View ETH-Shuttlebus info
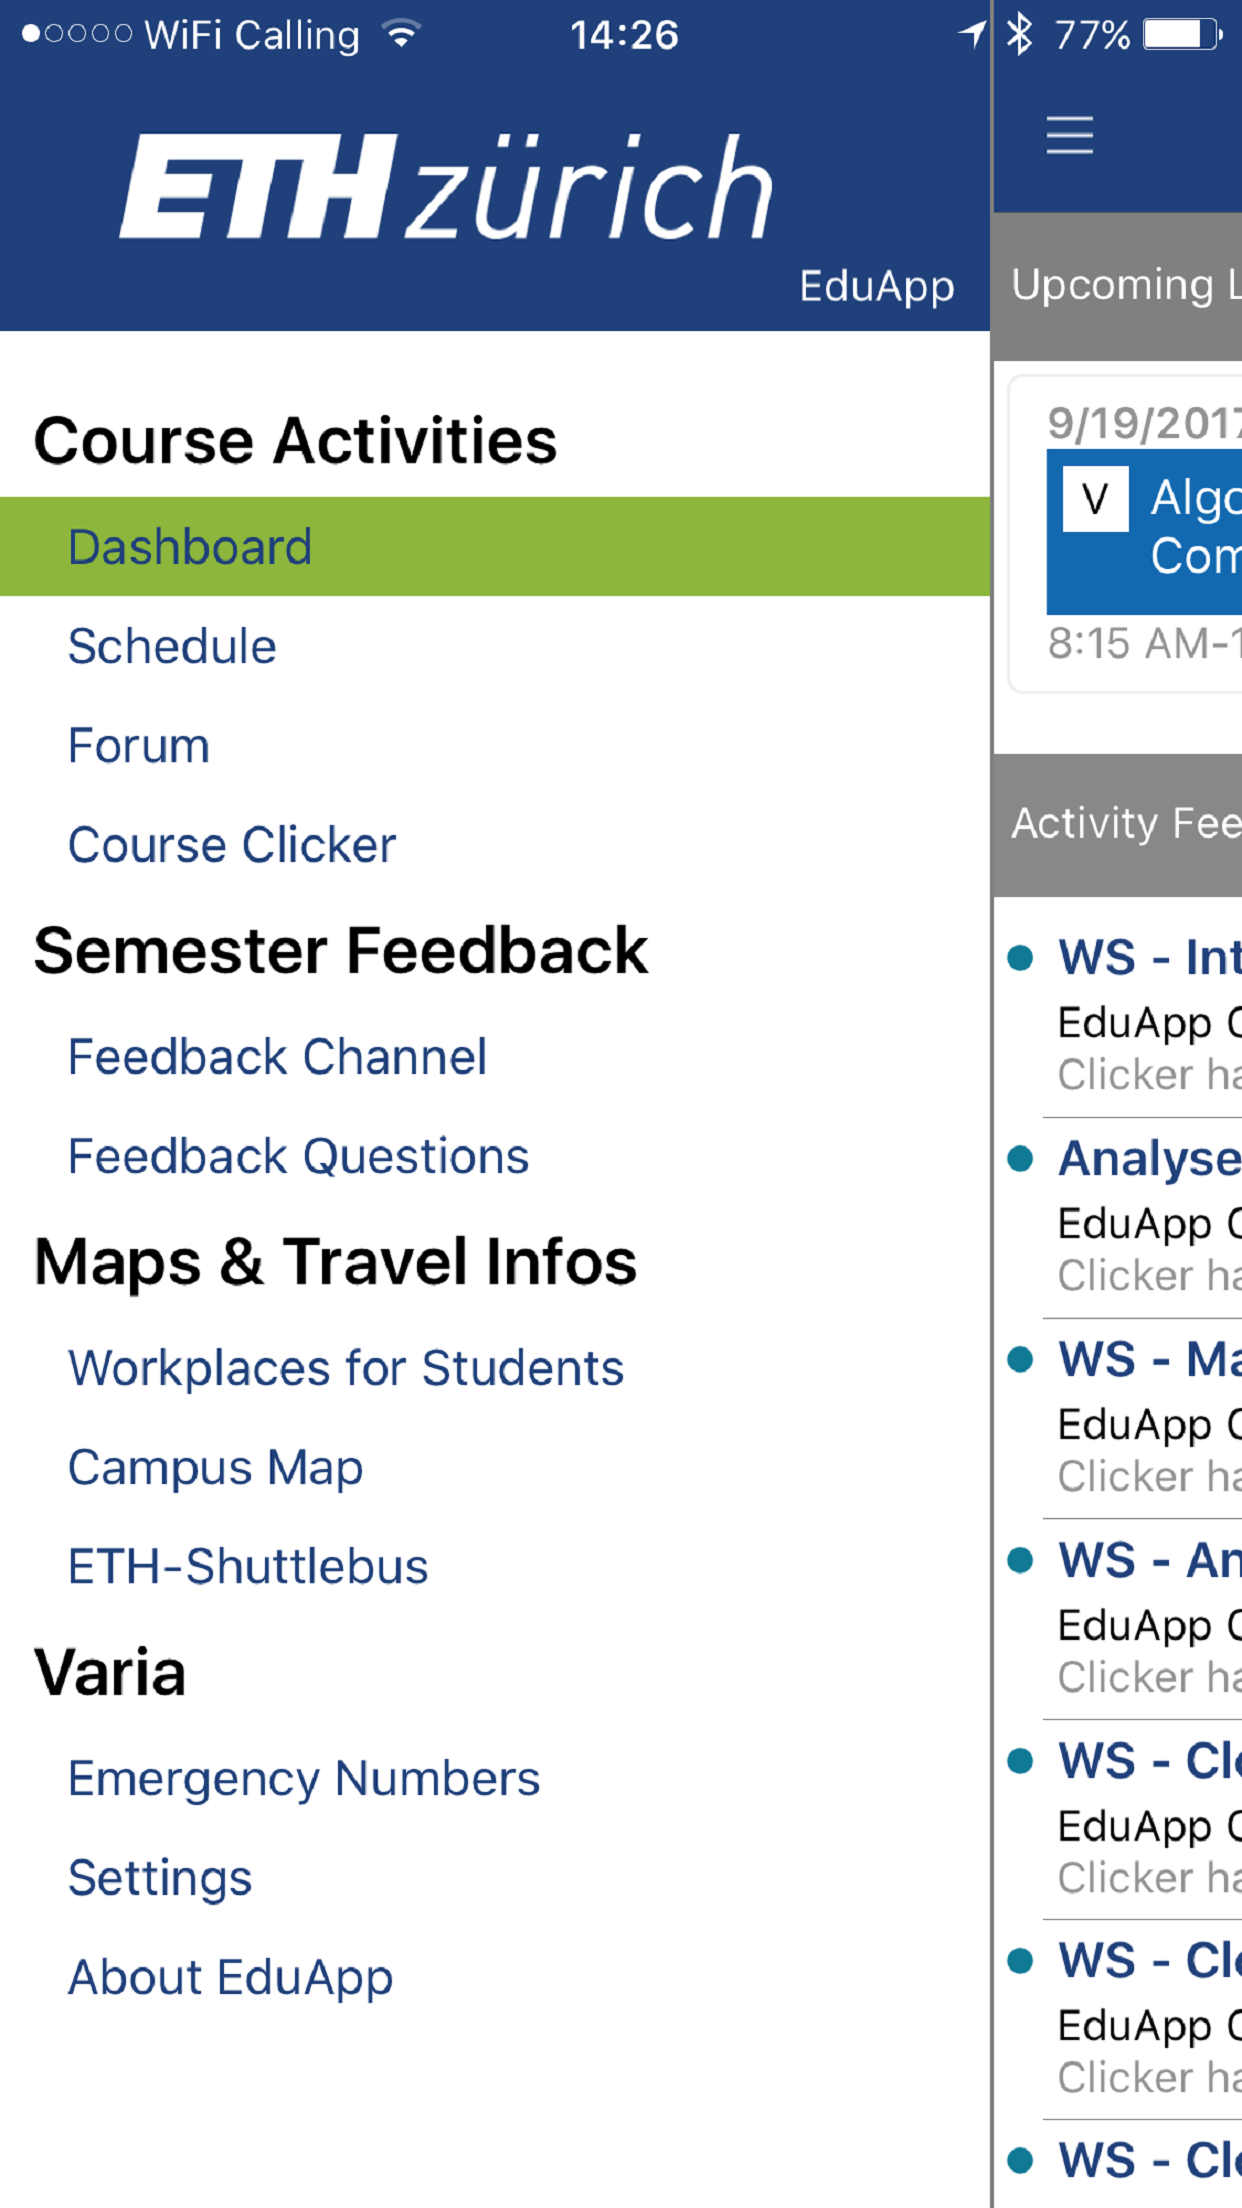1242x2208 pixels. coord(248,1567)
